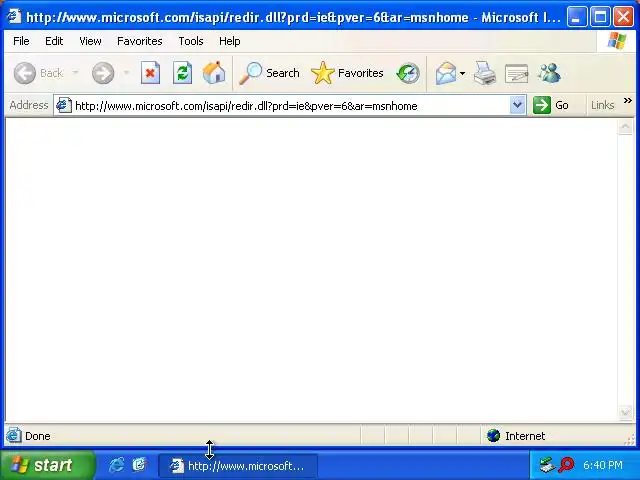Viewport: 640px width, 480px height.
Task: Click the Start button
Action: (47, 465)
